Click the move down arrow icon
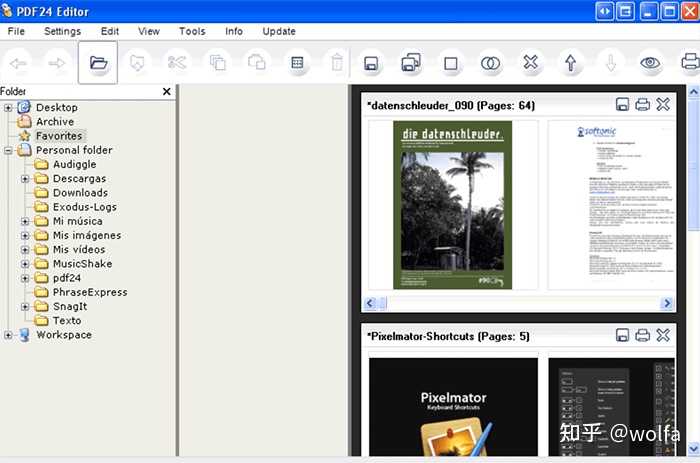 point(610,63)
